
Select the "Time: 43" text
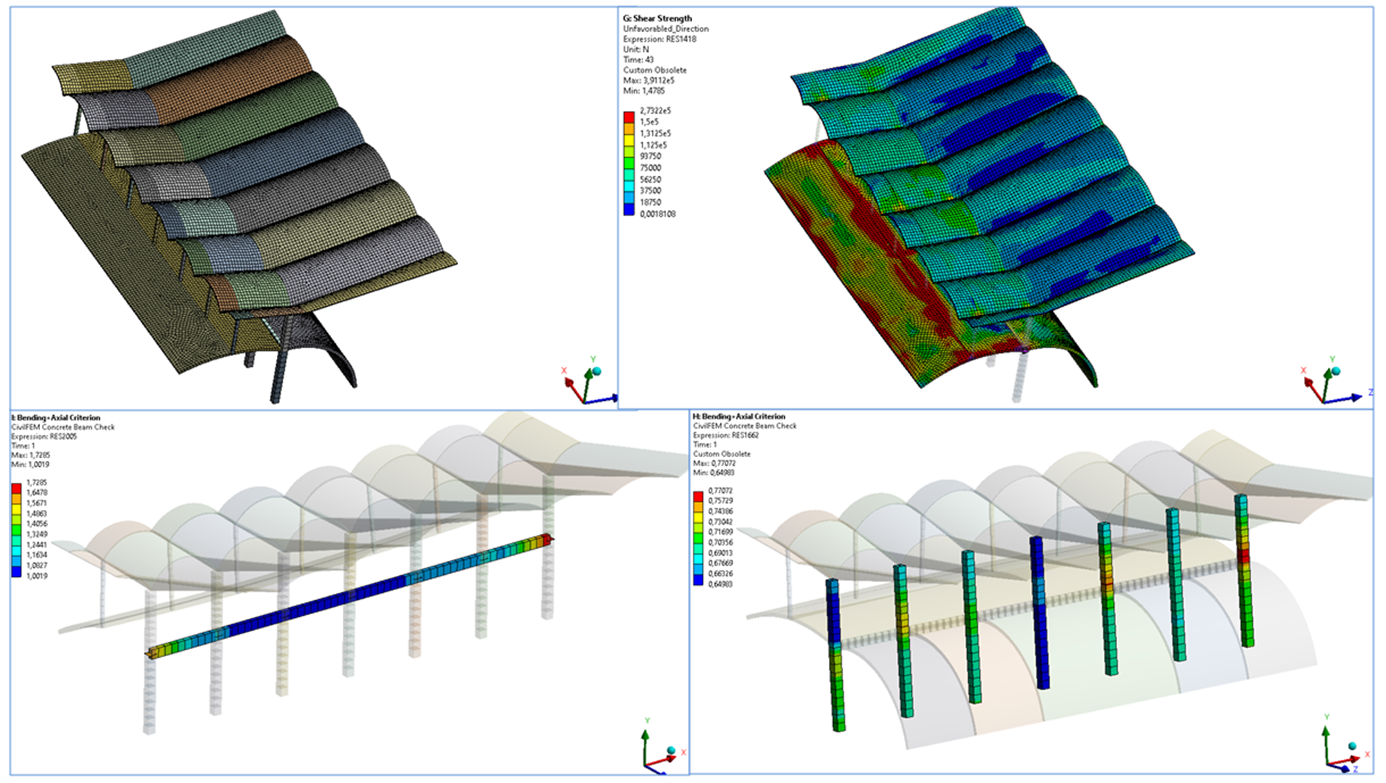click(x=638, y=60)
